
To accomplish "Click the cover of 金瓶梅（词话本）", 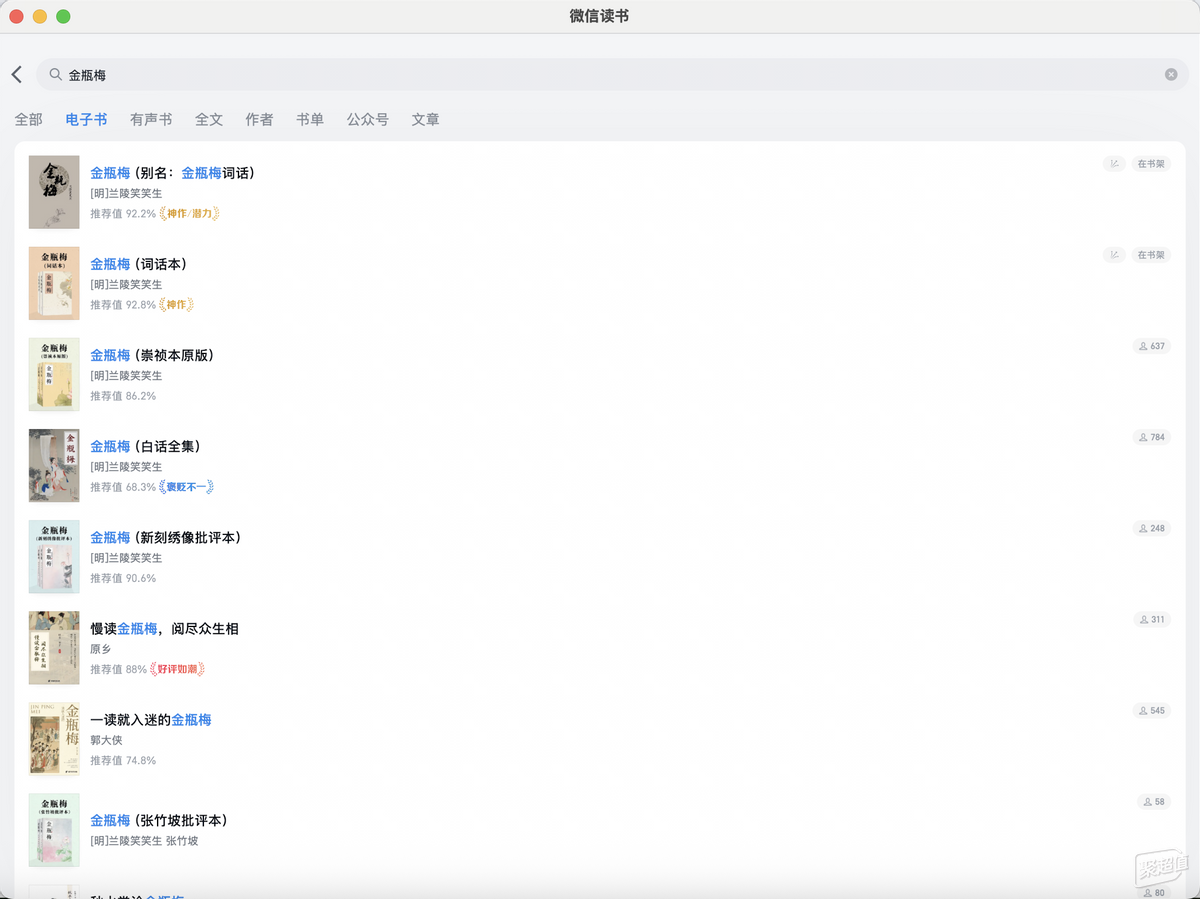I will pyautogui.click(x=54, y=283).
